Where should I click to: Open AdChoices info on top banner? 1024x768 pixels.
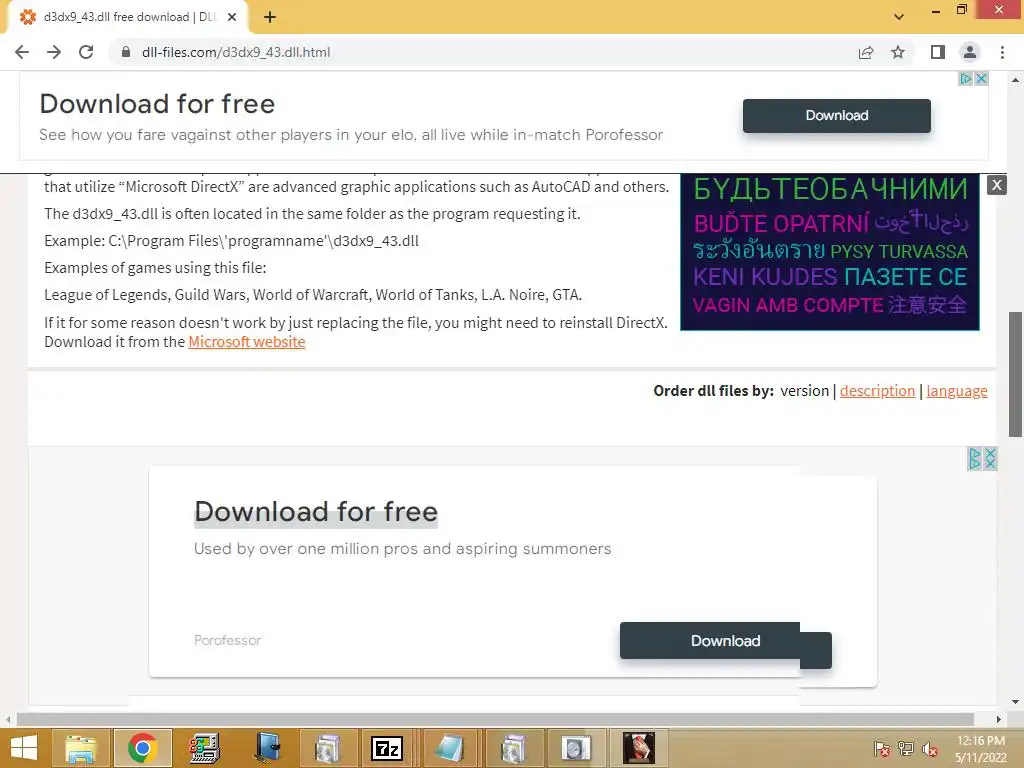click(x=966, y=78)
